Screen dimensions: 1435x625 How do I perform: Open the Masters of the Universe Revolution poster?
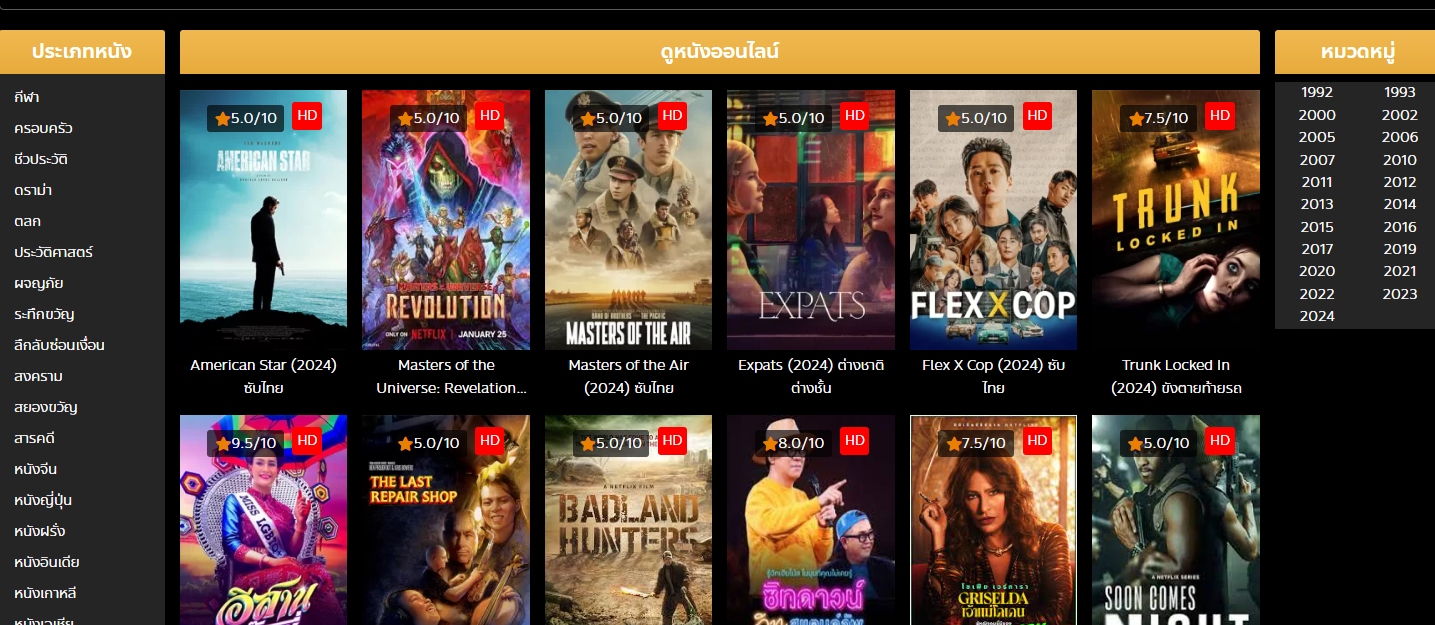click(x=446, y=220)
